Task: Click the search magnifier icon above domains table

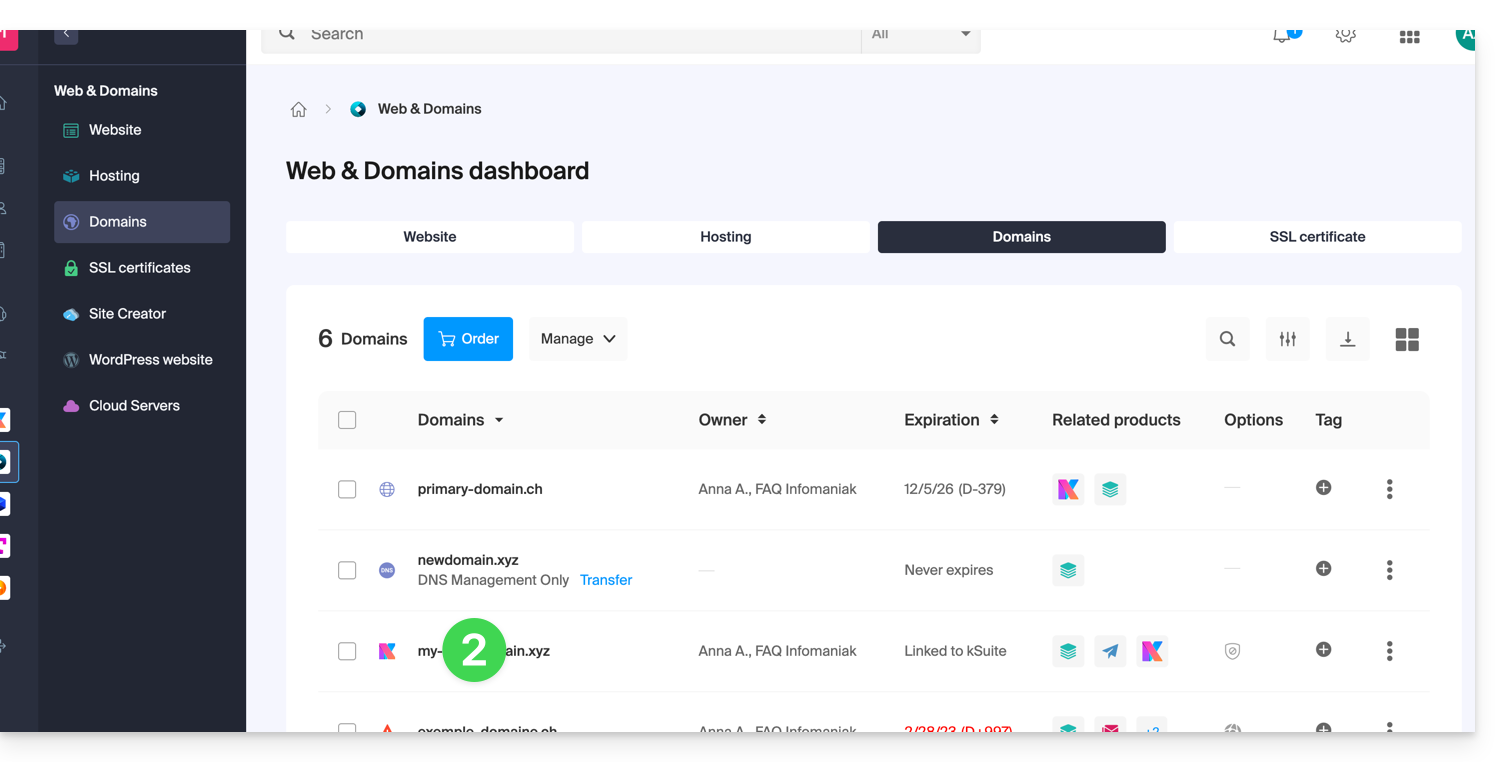Action: coord(1227,339)
